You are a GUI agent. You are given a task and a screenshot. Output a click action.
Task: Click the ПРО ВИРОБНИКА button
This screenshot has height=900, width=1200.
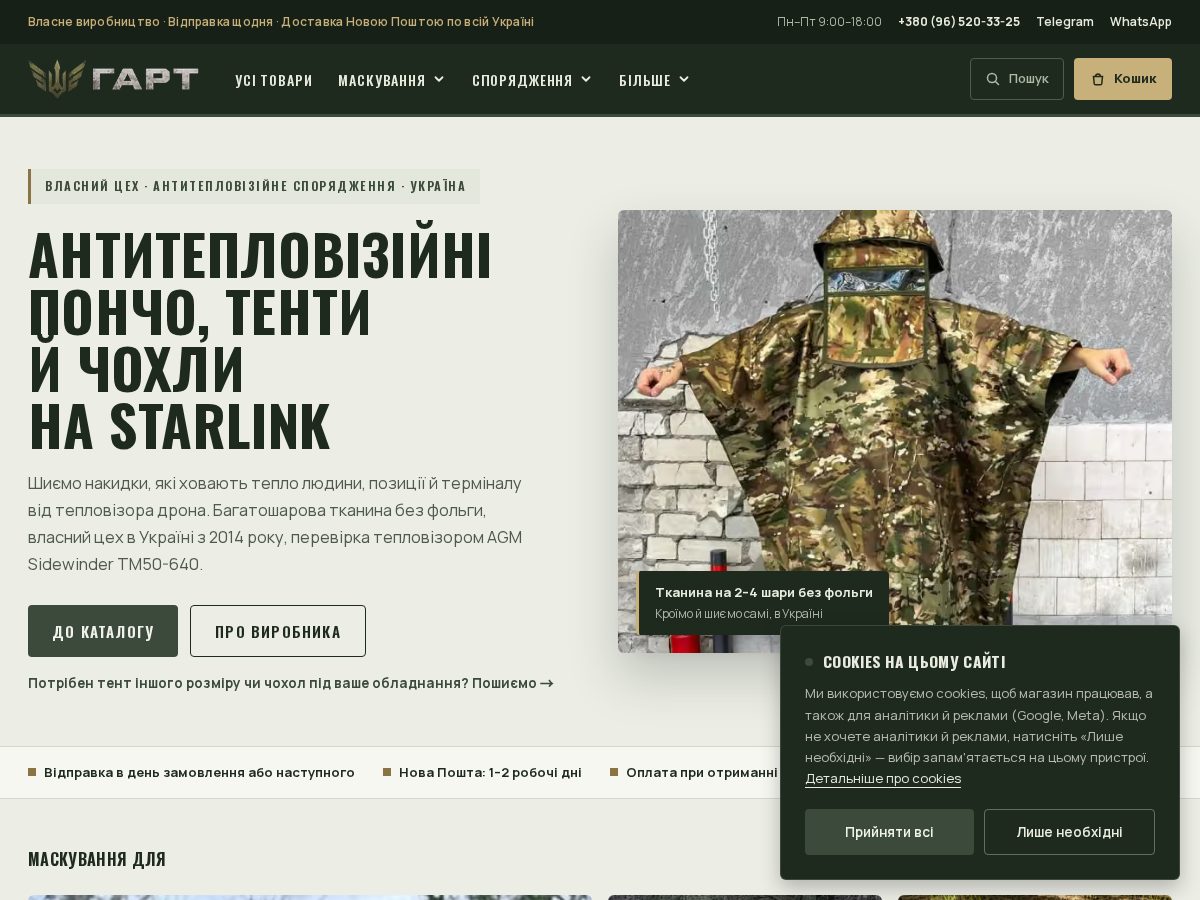click(x=278, y=631)
